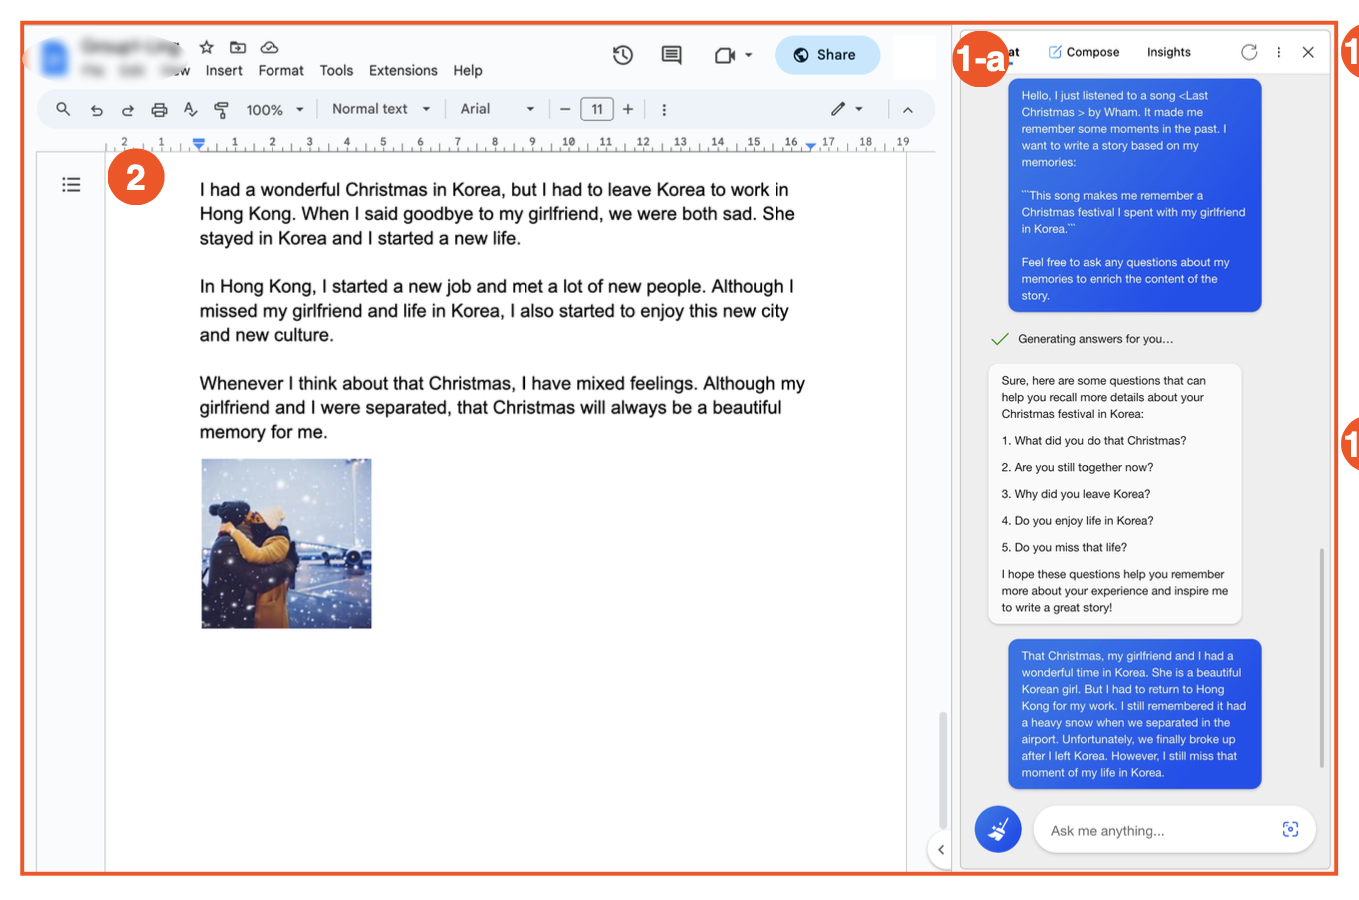Show the document outline list icon

point(71,184)
